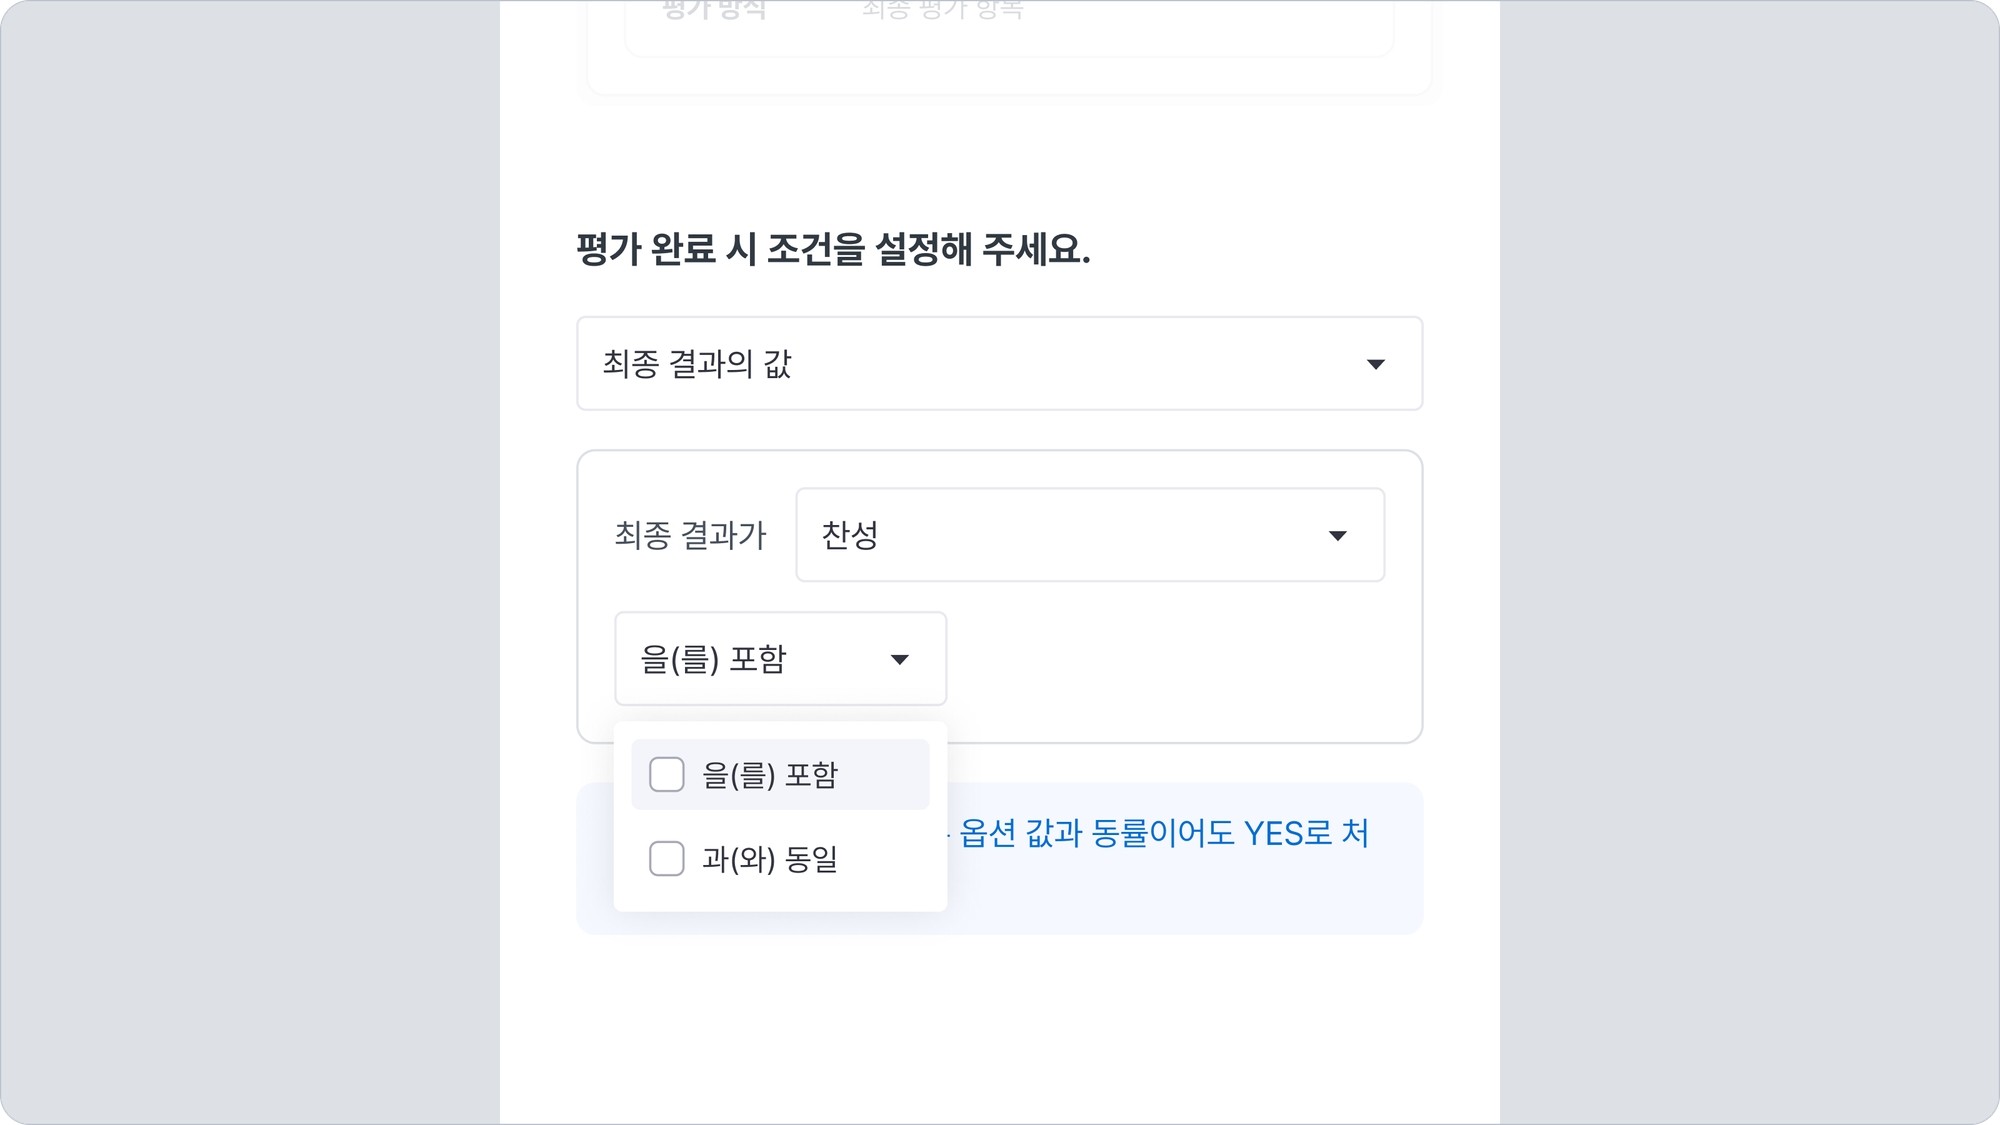Click the 최종 결과가 label

(x=690, y=535)
